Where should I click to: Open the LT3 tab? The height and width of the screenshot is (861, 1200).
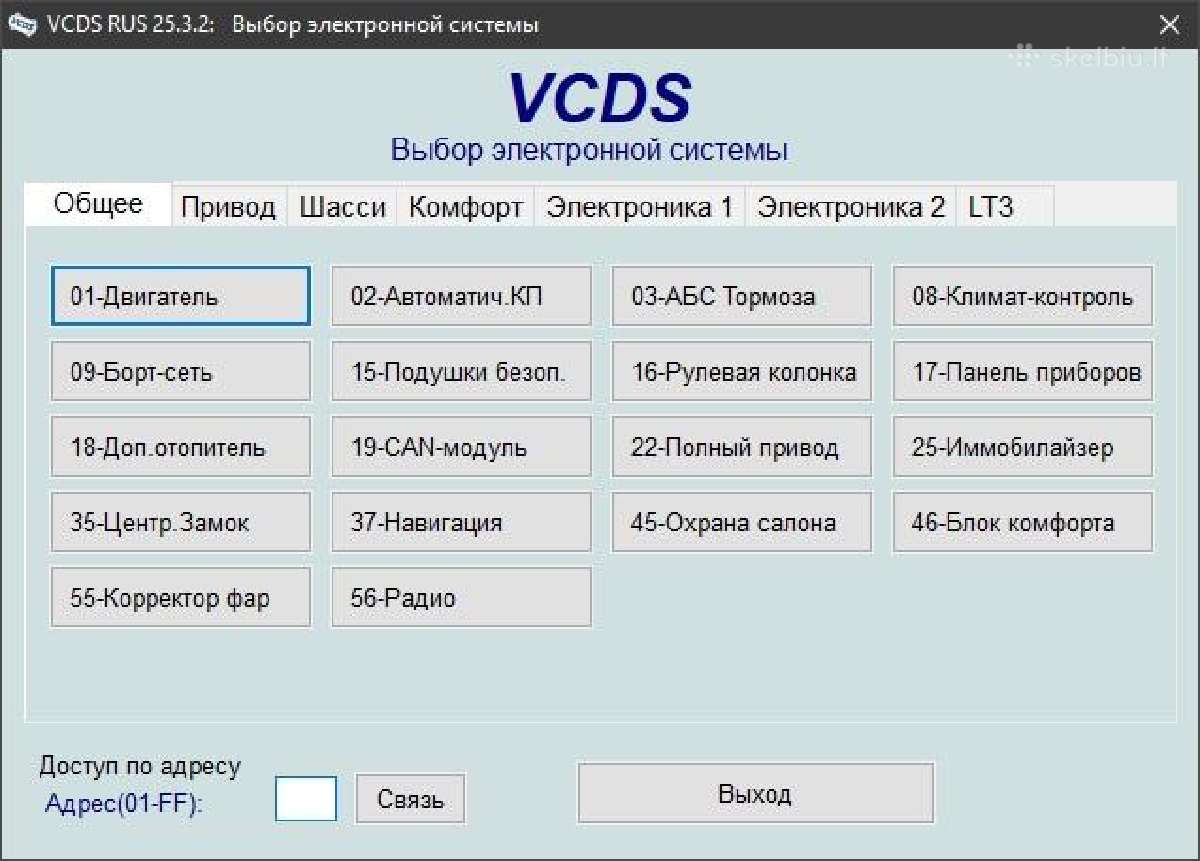point(1005,207)
